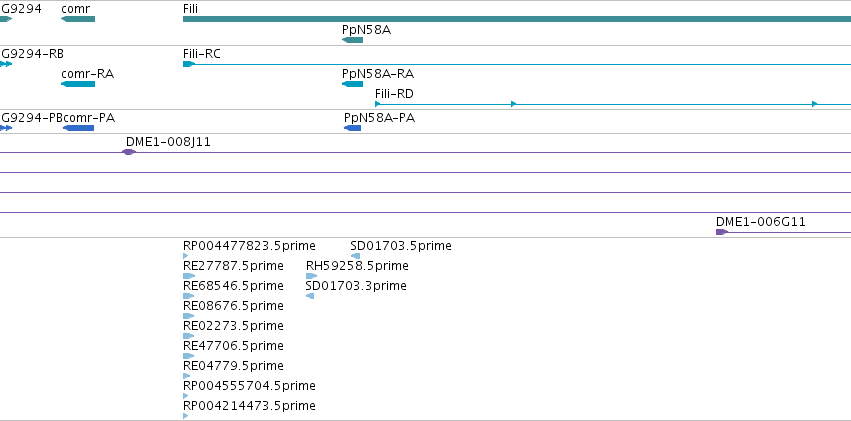This screenshot has height=421, width=851.
Task: Select the Fili gene bar
Action: pos(517,19)
